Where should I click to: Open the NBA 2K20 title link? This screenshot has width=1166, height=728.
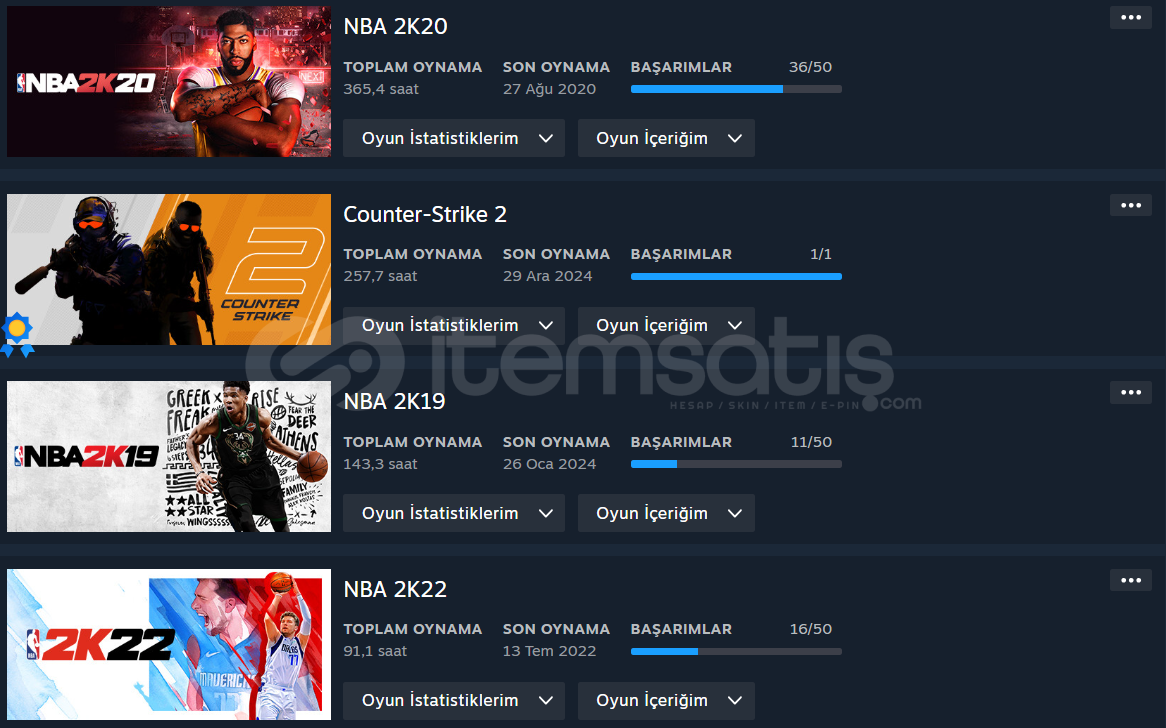pyautogui.click(x=396, y=27)
